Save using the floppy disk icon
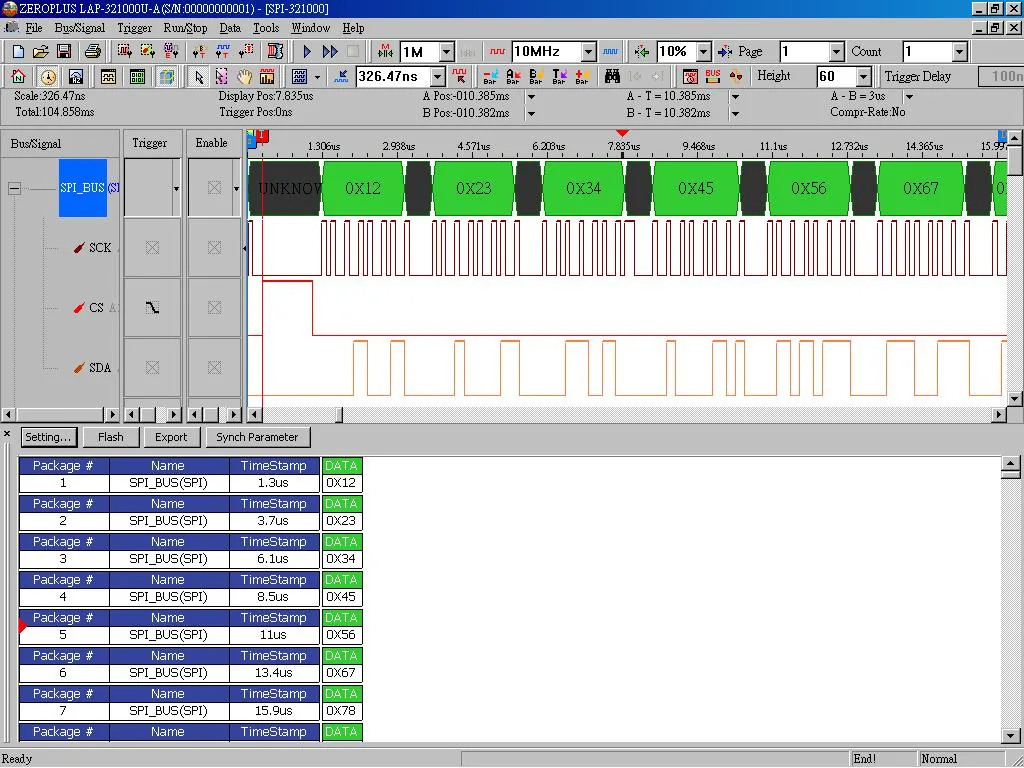This screenshot has width=1024, height=768. click(x=64, y=52)
